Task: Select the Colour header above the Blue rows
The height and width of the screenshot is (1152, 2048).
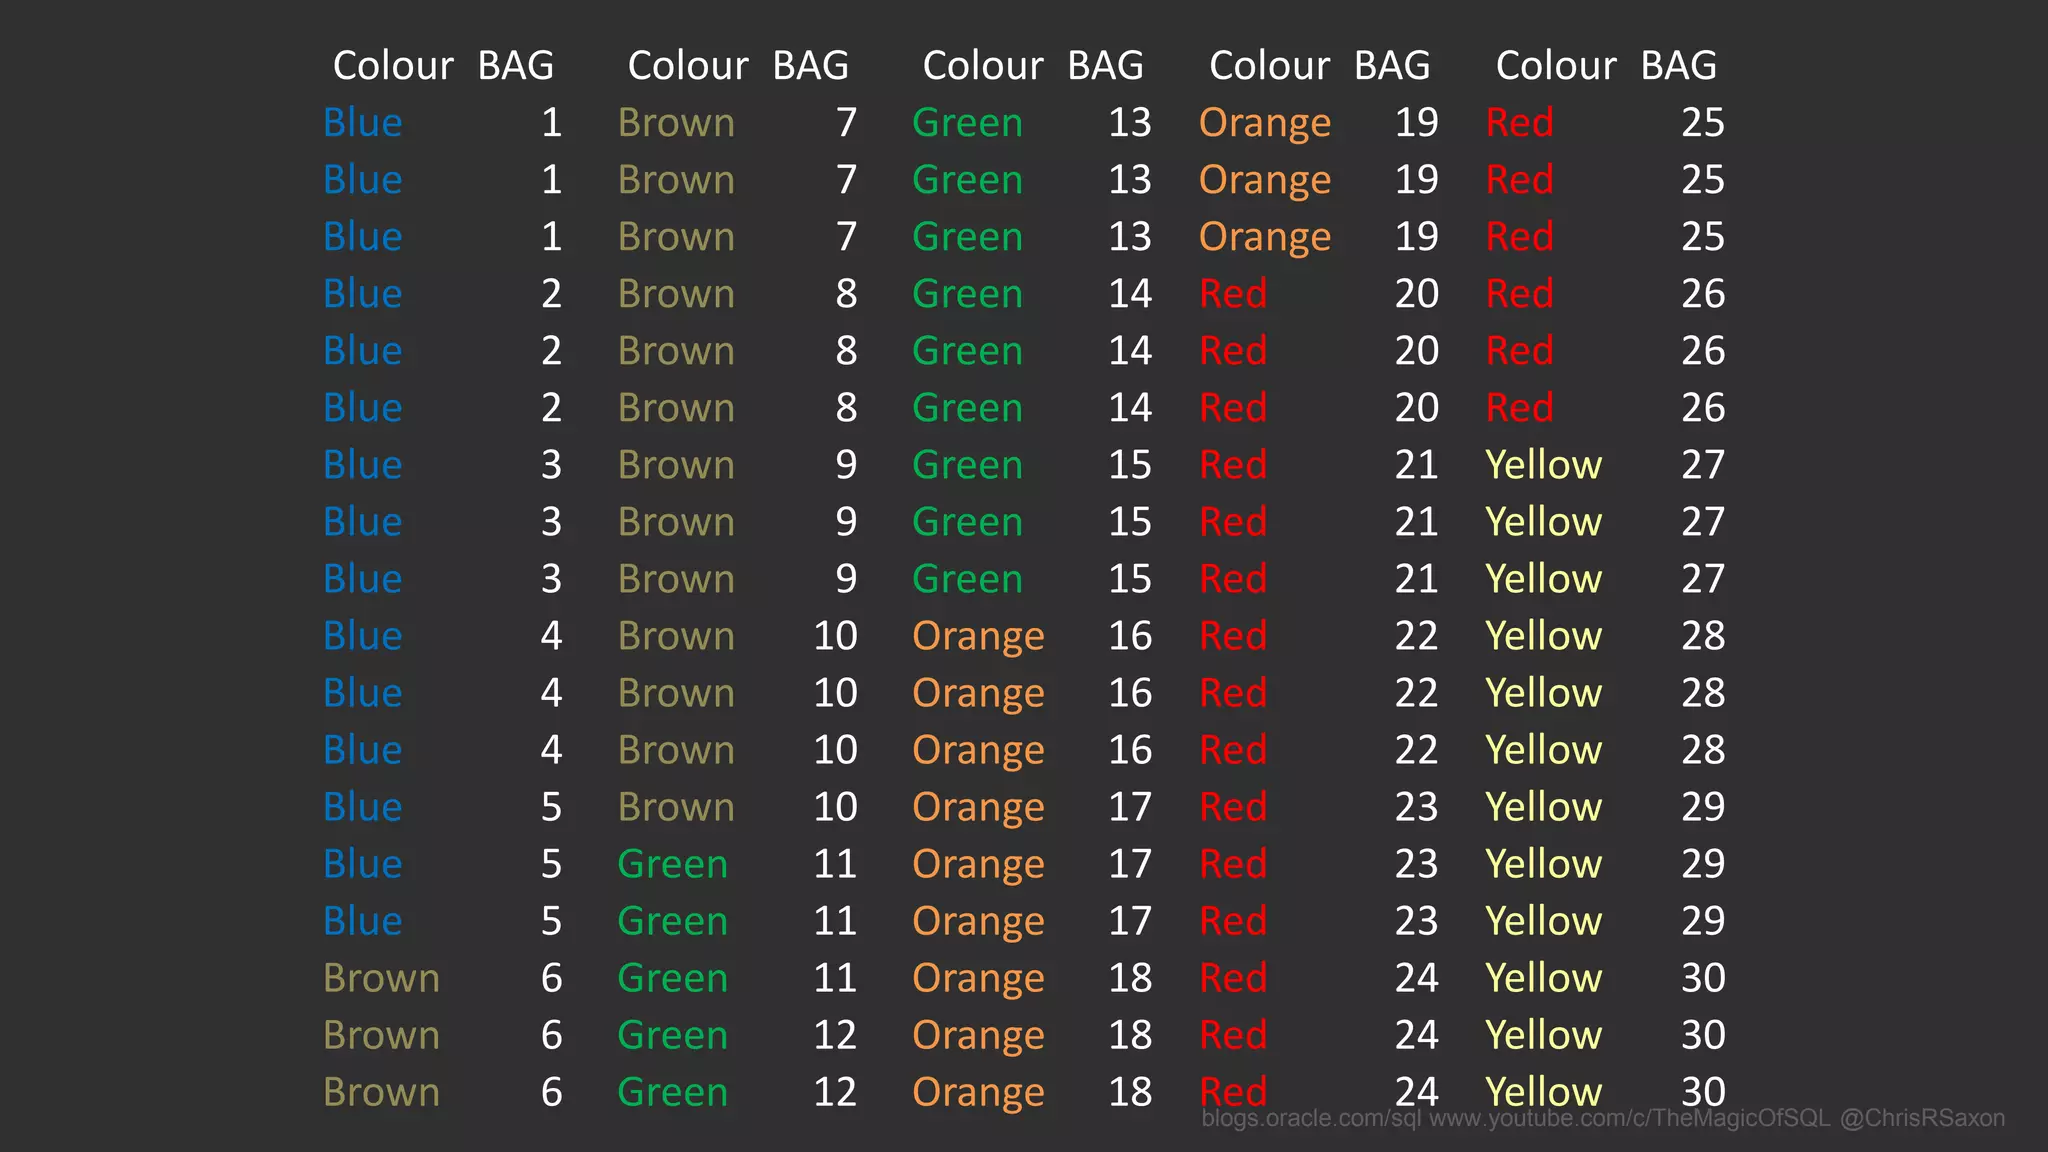Action: (x=393, y=66)
